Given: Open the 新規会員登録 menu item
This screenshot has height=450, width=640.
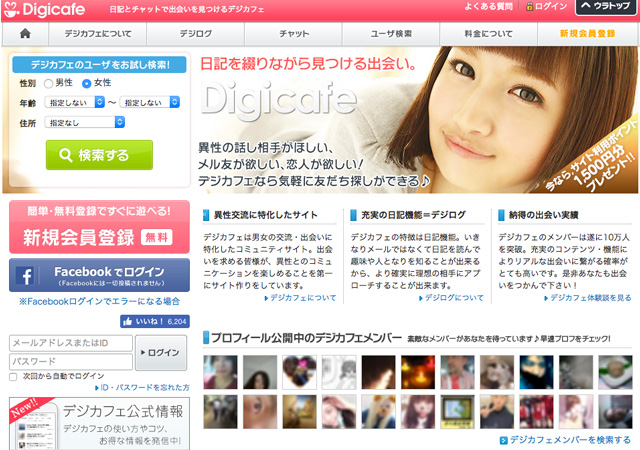Looking at the screenshot, I should coord(587,34).
